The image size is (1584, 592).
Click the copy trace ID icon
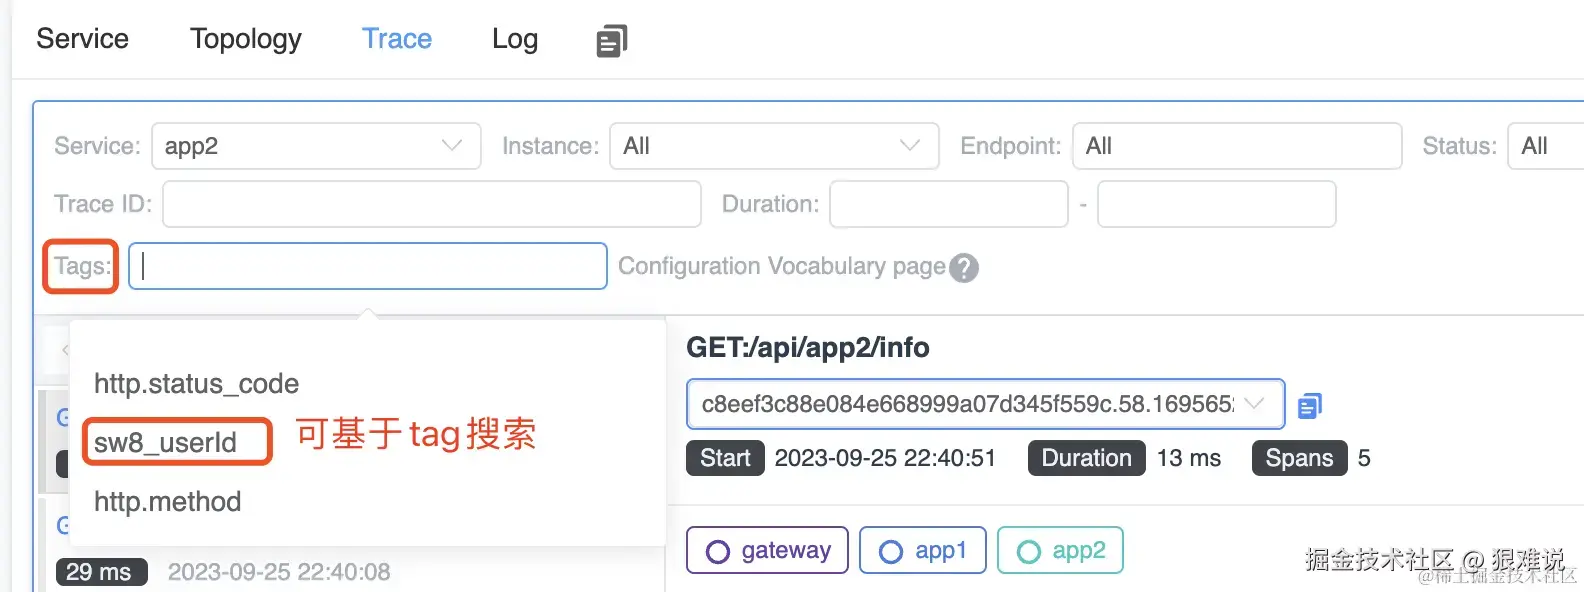(x=1309, y=405)
